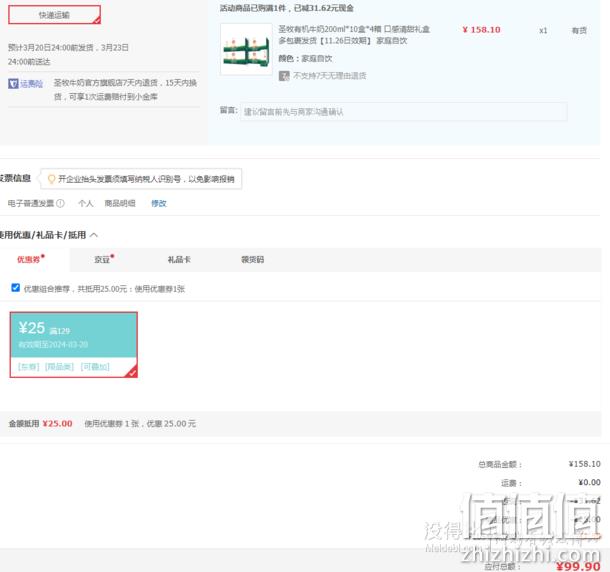Click the ¥158.10 product price
This screenshot has width=610, height=572.
[481, 30]
